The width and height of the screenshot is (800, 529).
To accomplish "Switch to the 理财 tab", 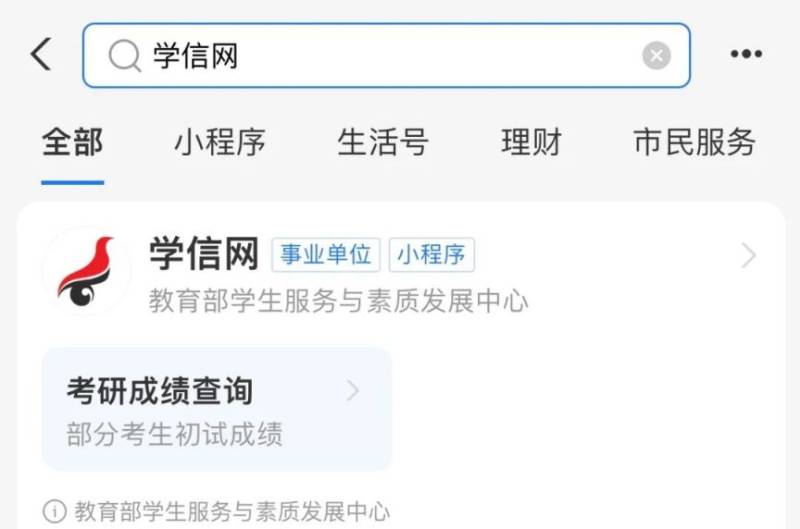I will coord(531,142).
